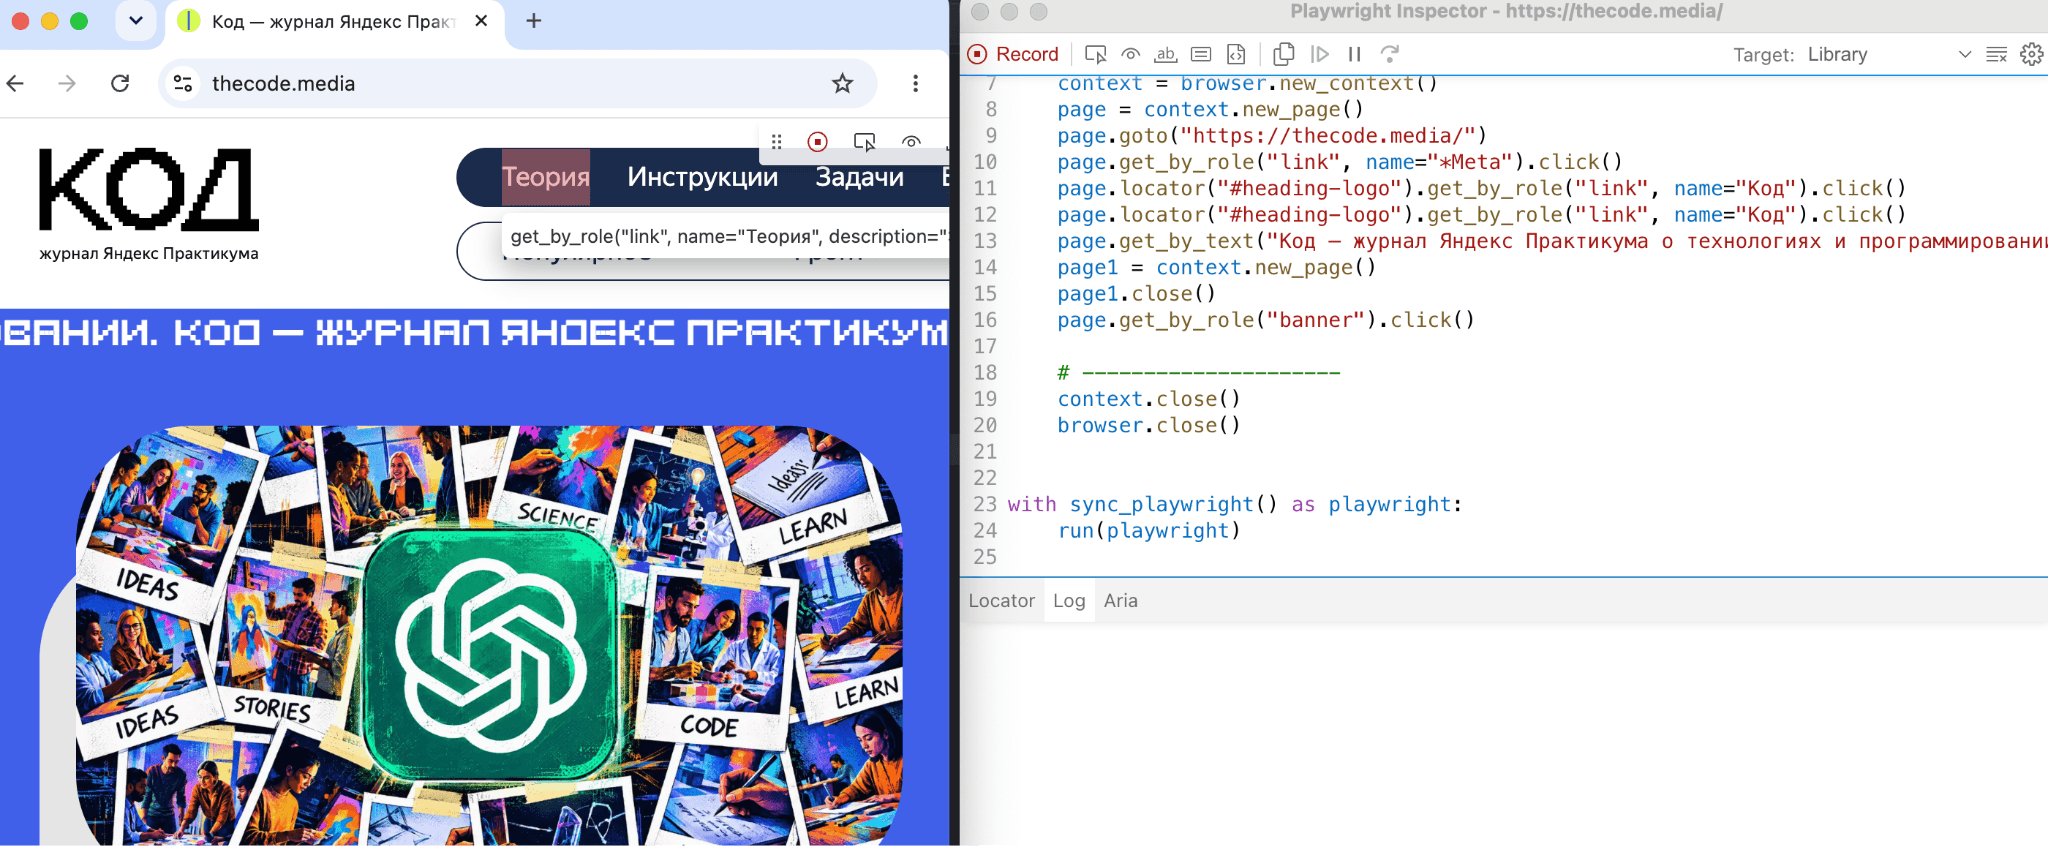This screenshot has height=846, width=2048.
Task: Open Chrome three-dot menu
Action: pos(915,83)
